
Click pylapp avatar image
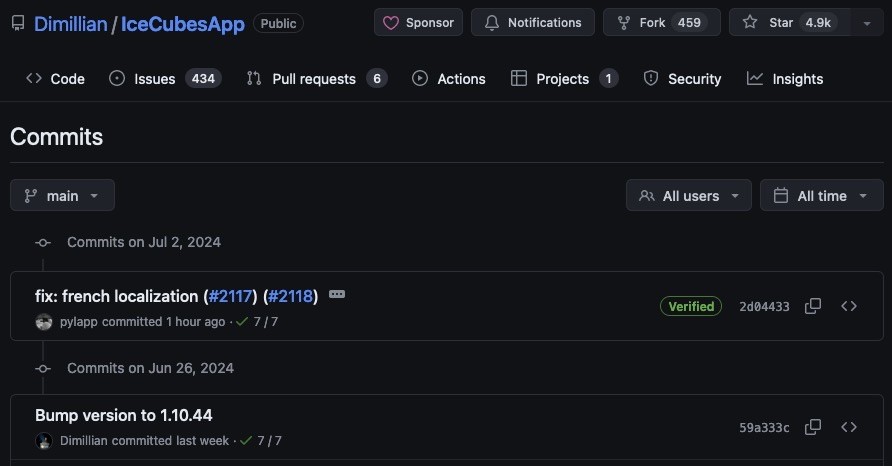point(44,322)
